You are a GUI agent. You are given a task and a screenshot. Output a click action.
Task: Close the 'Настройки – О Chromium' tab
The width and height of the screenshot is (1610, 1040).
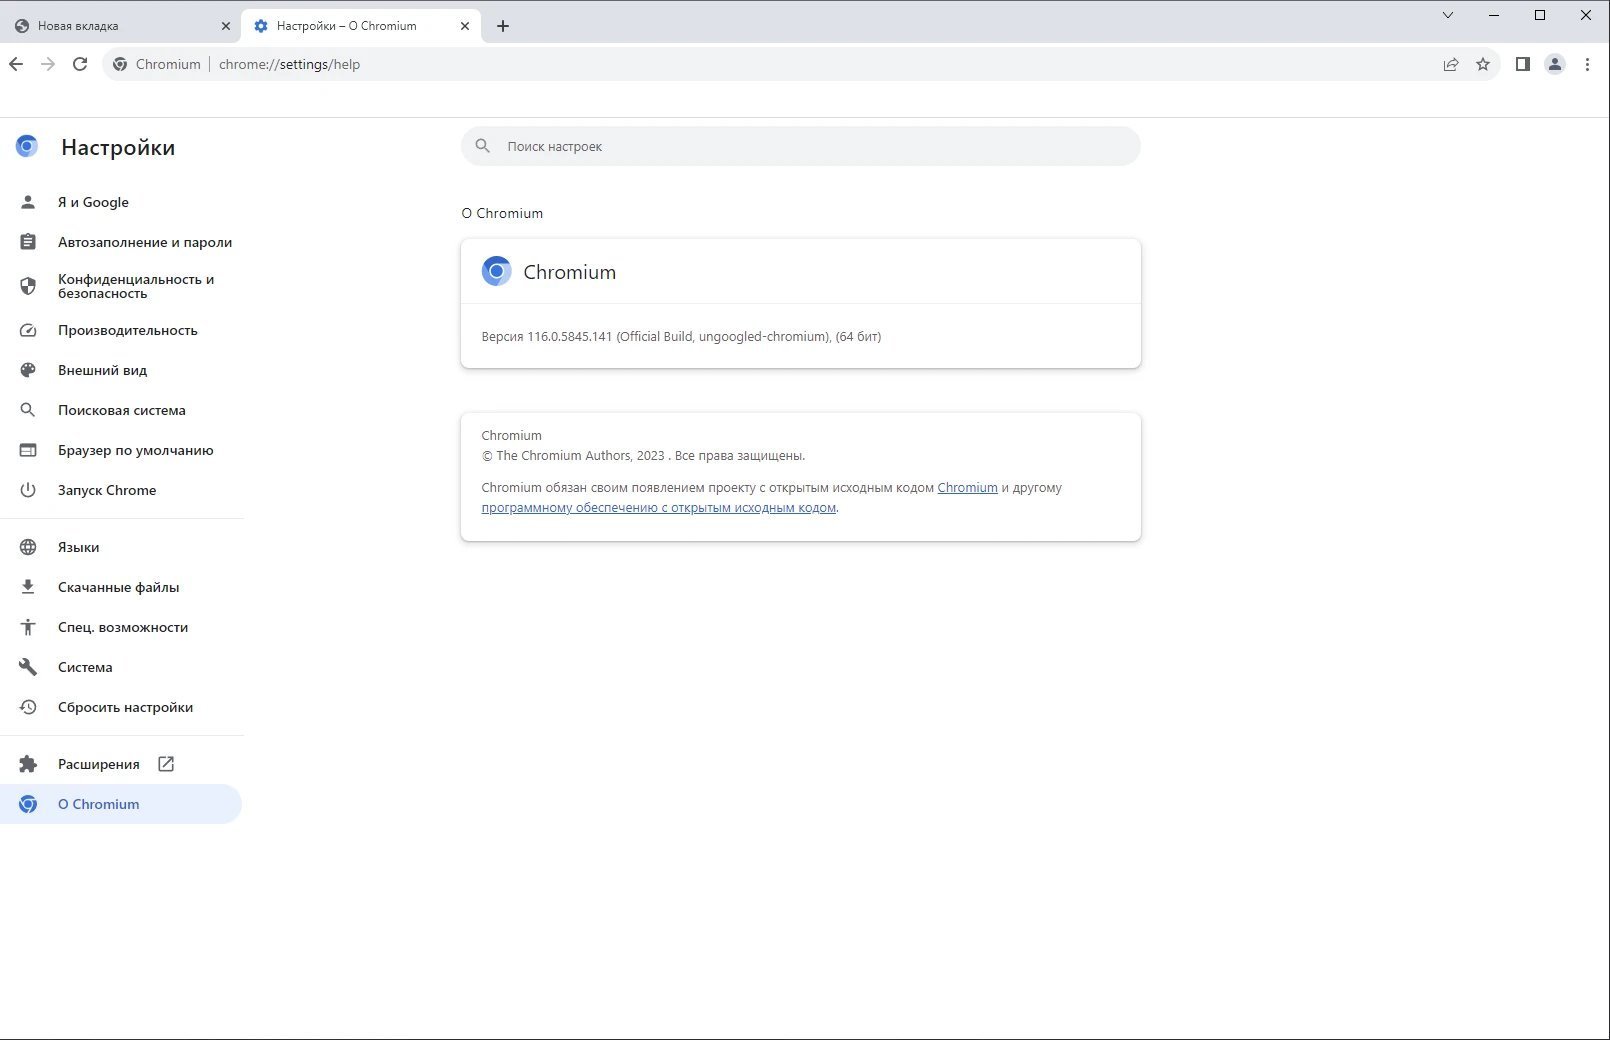point(465,26)
